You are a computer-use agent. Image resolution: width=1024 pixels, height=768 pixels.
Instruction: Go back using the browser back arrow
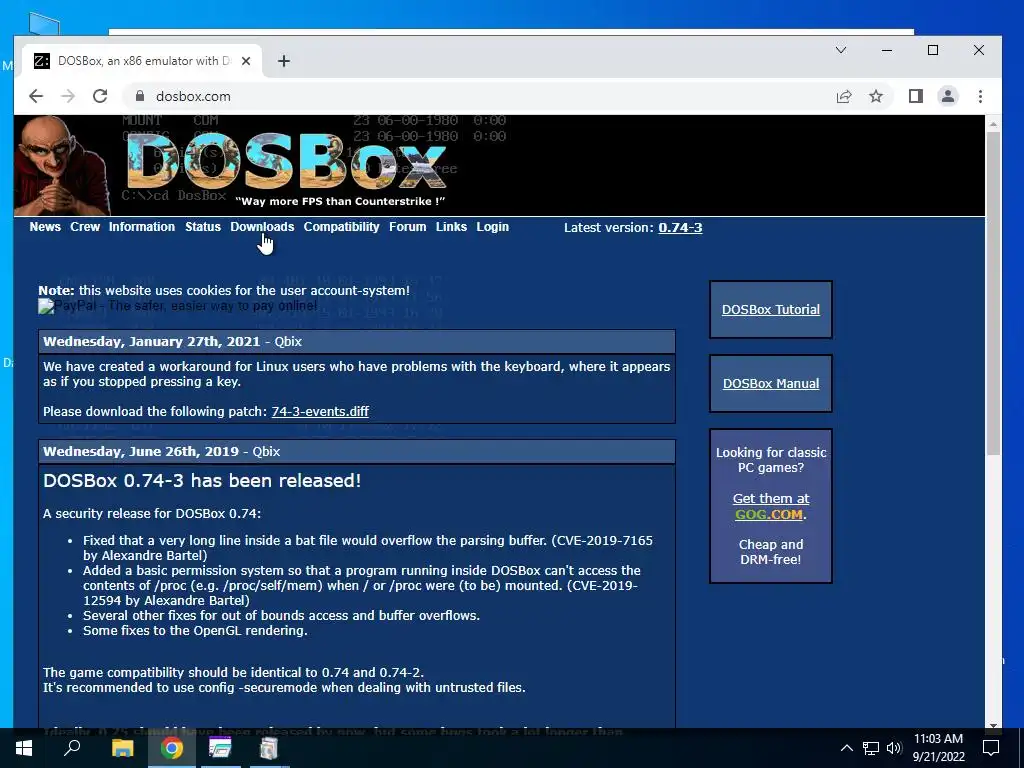(x=36, y=97)
